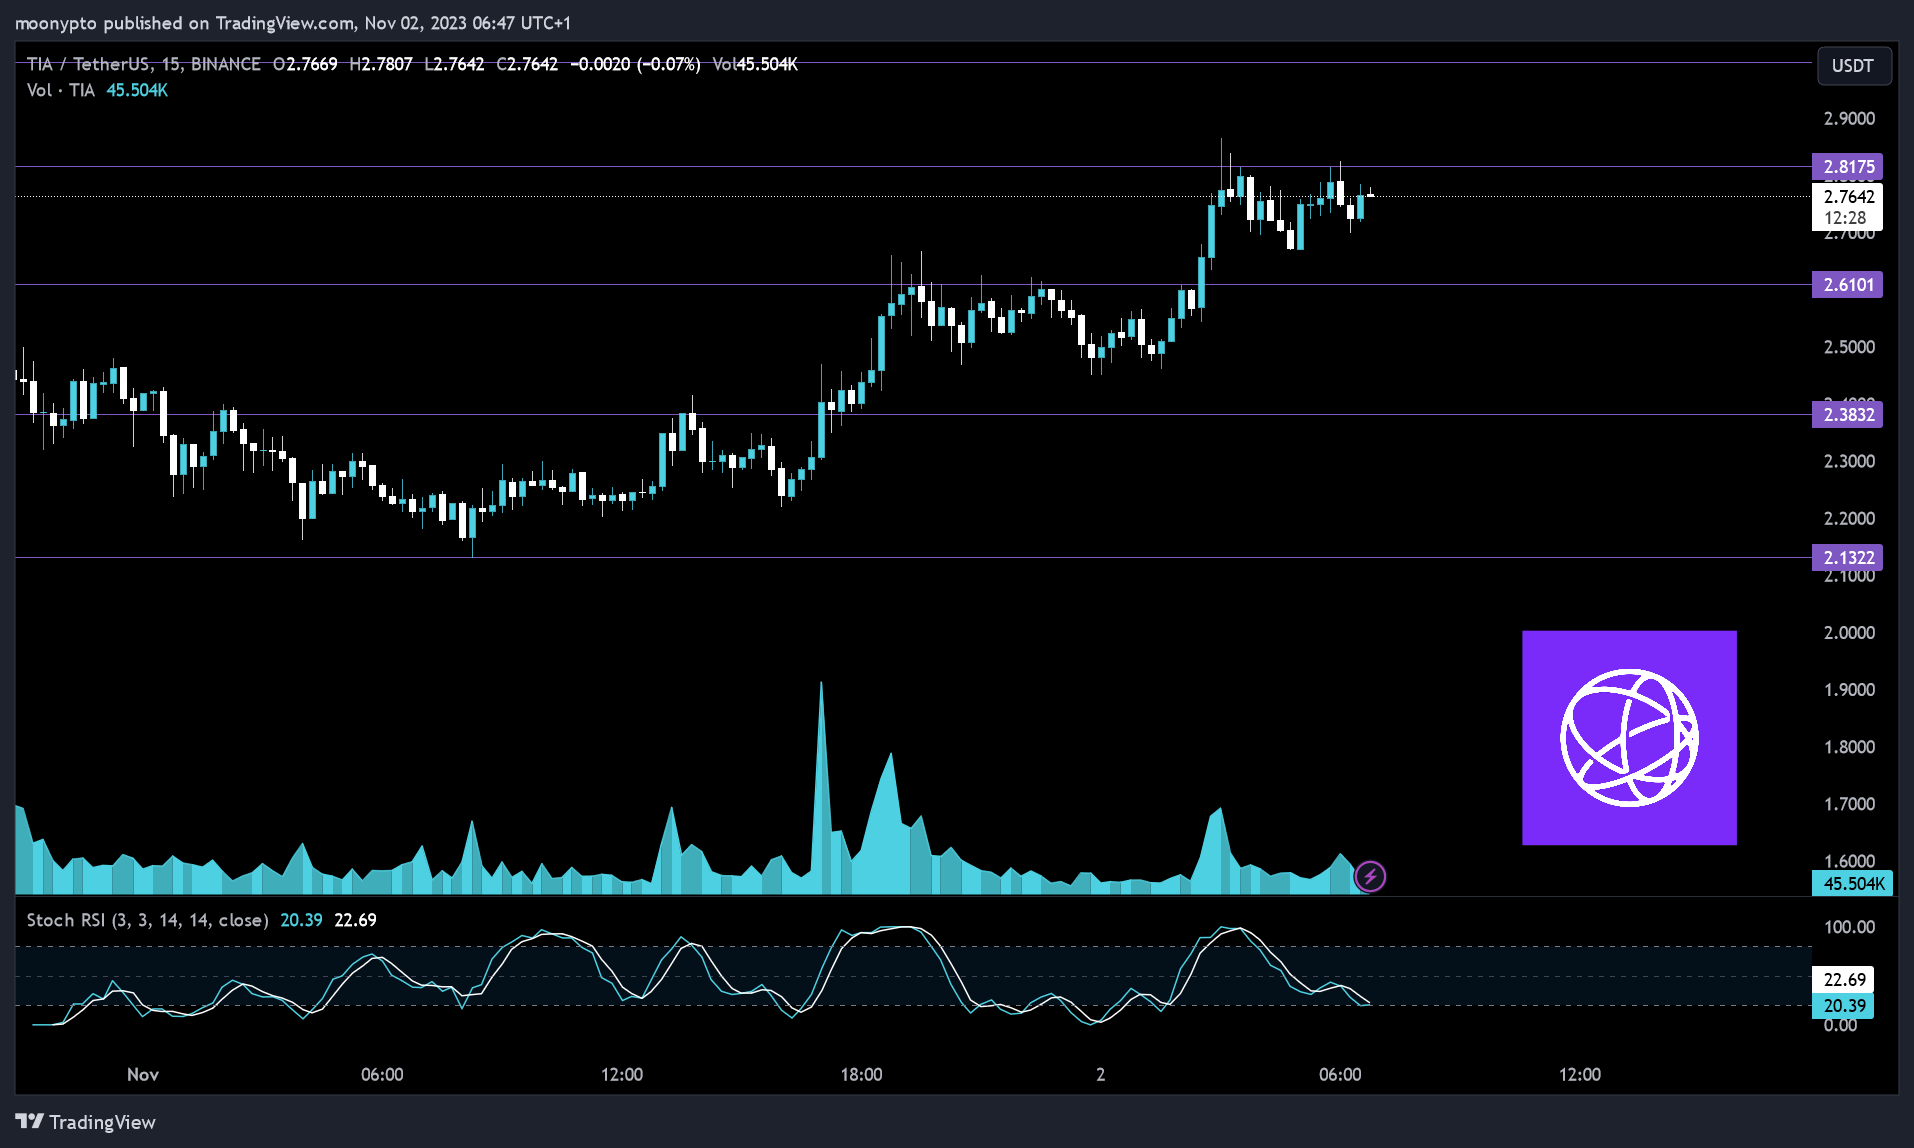Click the Nov date axis label
Image resolution: width=1914 pixels, height=1148 pixels.
tap(143, 1075)
